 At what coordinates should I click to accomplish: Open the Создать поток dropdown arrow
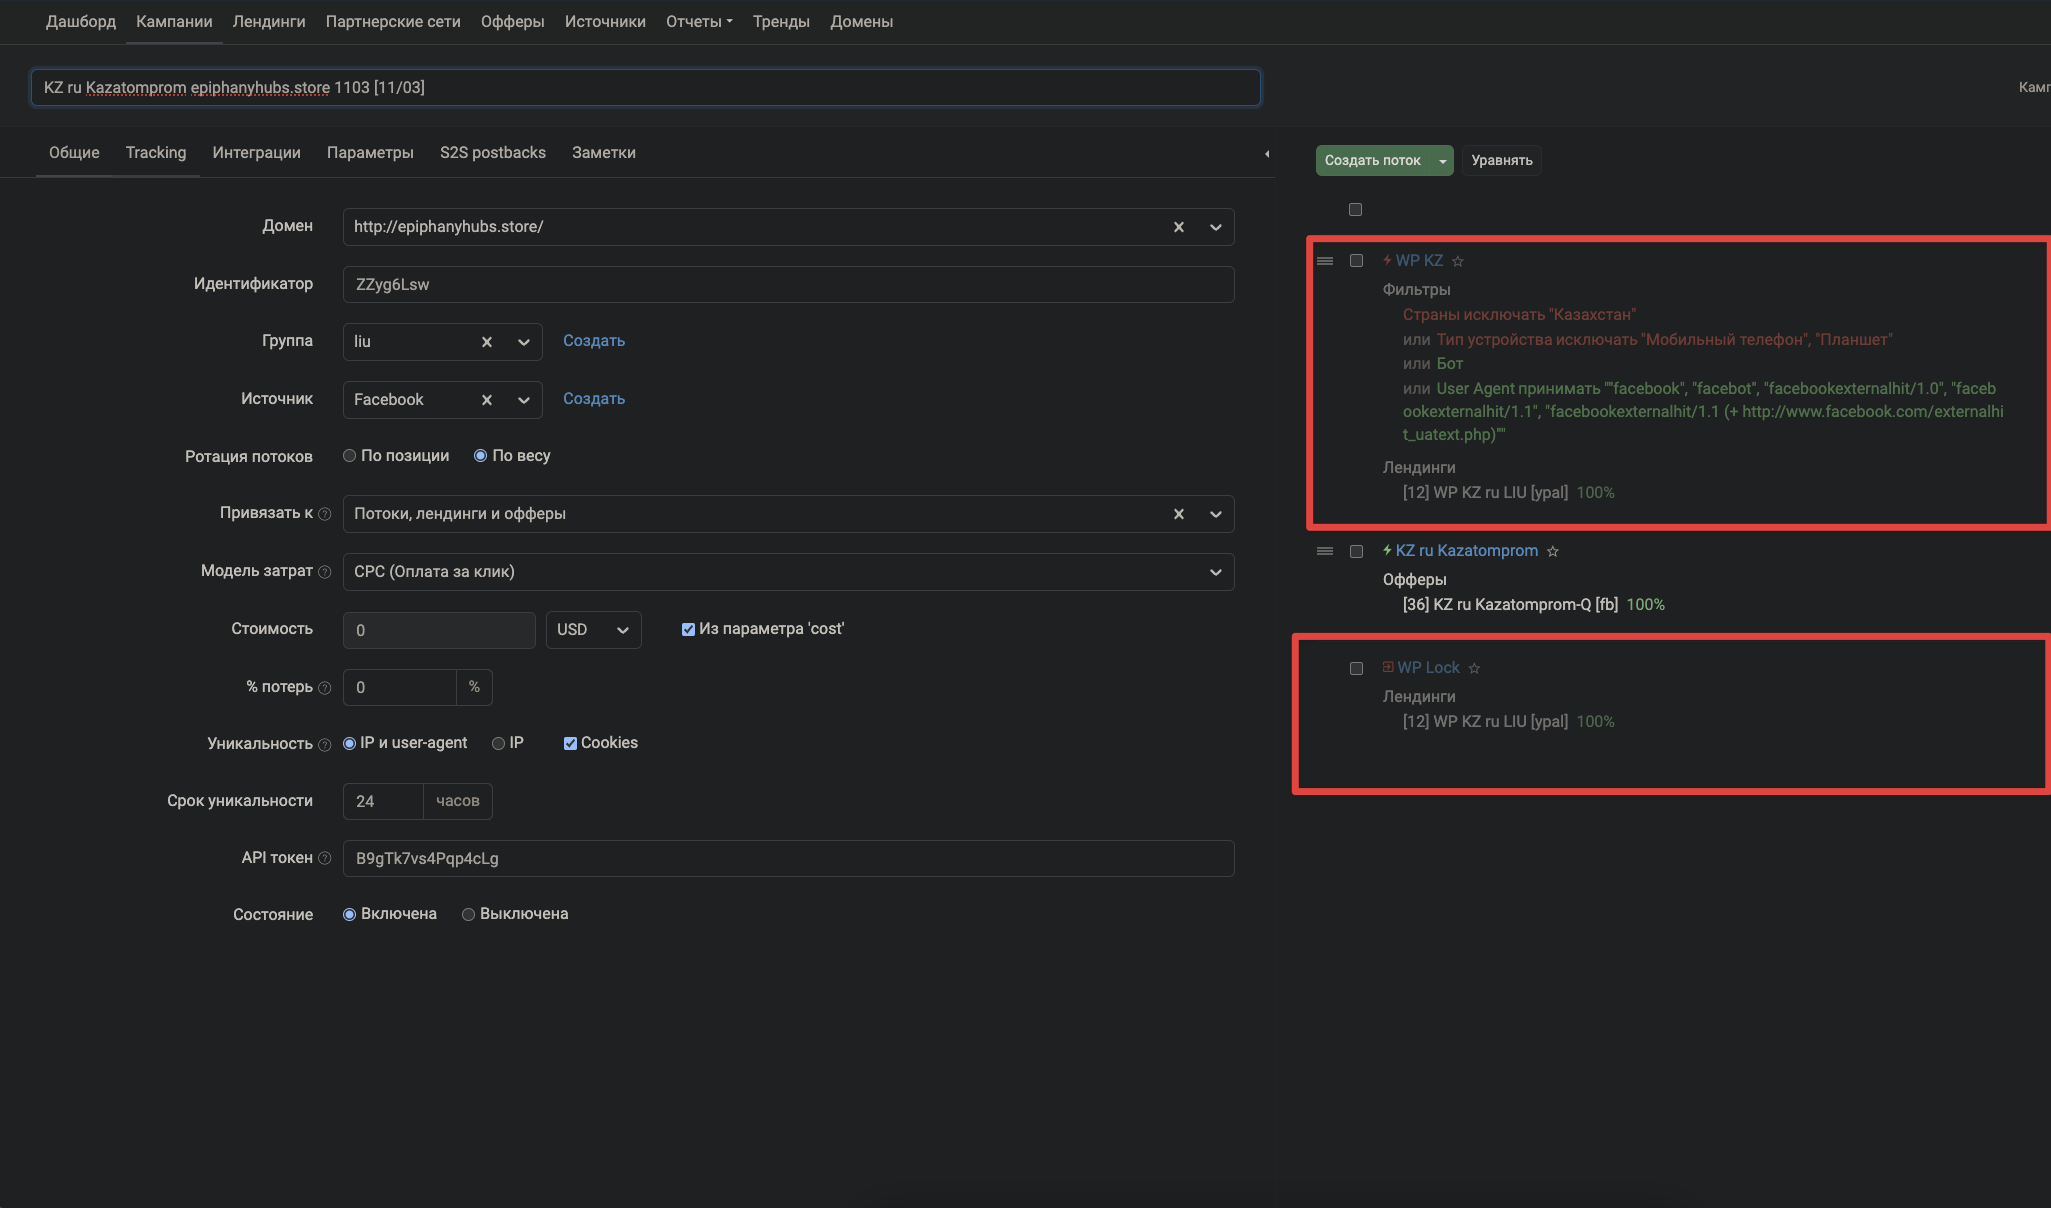coord(1442,161)
